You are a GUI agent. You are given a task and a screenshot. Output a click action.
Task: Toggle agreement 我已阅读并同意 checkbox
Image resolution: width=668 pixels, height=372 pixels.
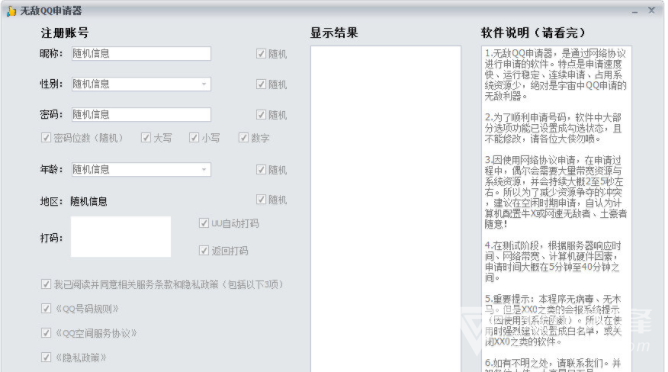point(46,284)
